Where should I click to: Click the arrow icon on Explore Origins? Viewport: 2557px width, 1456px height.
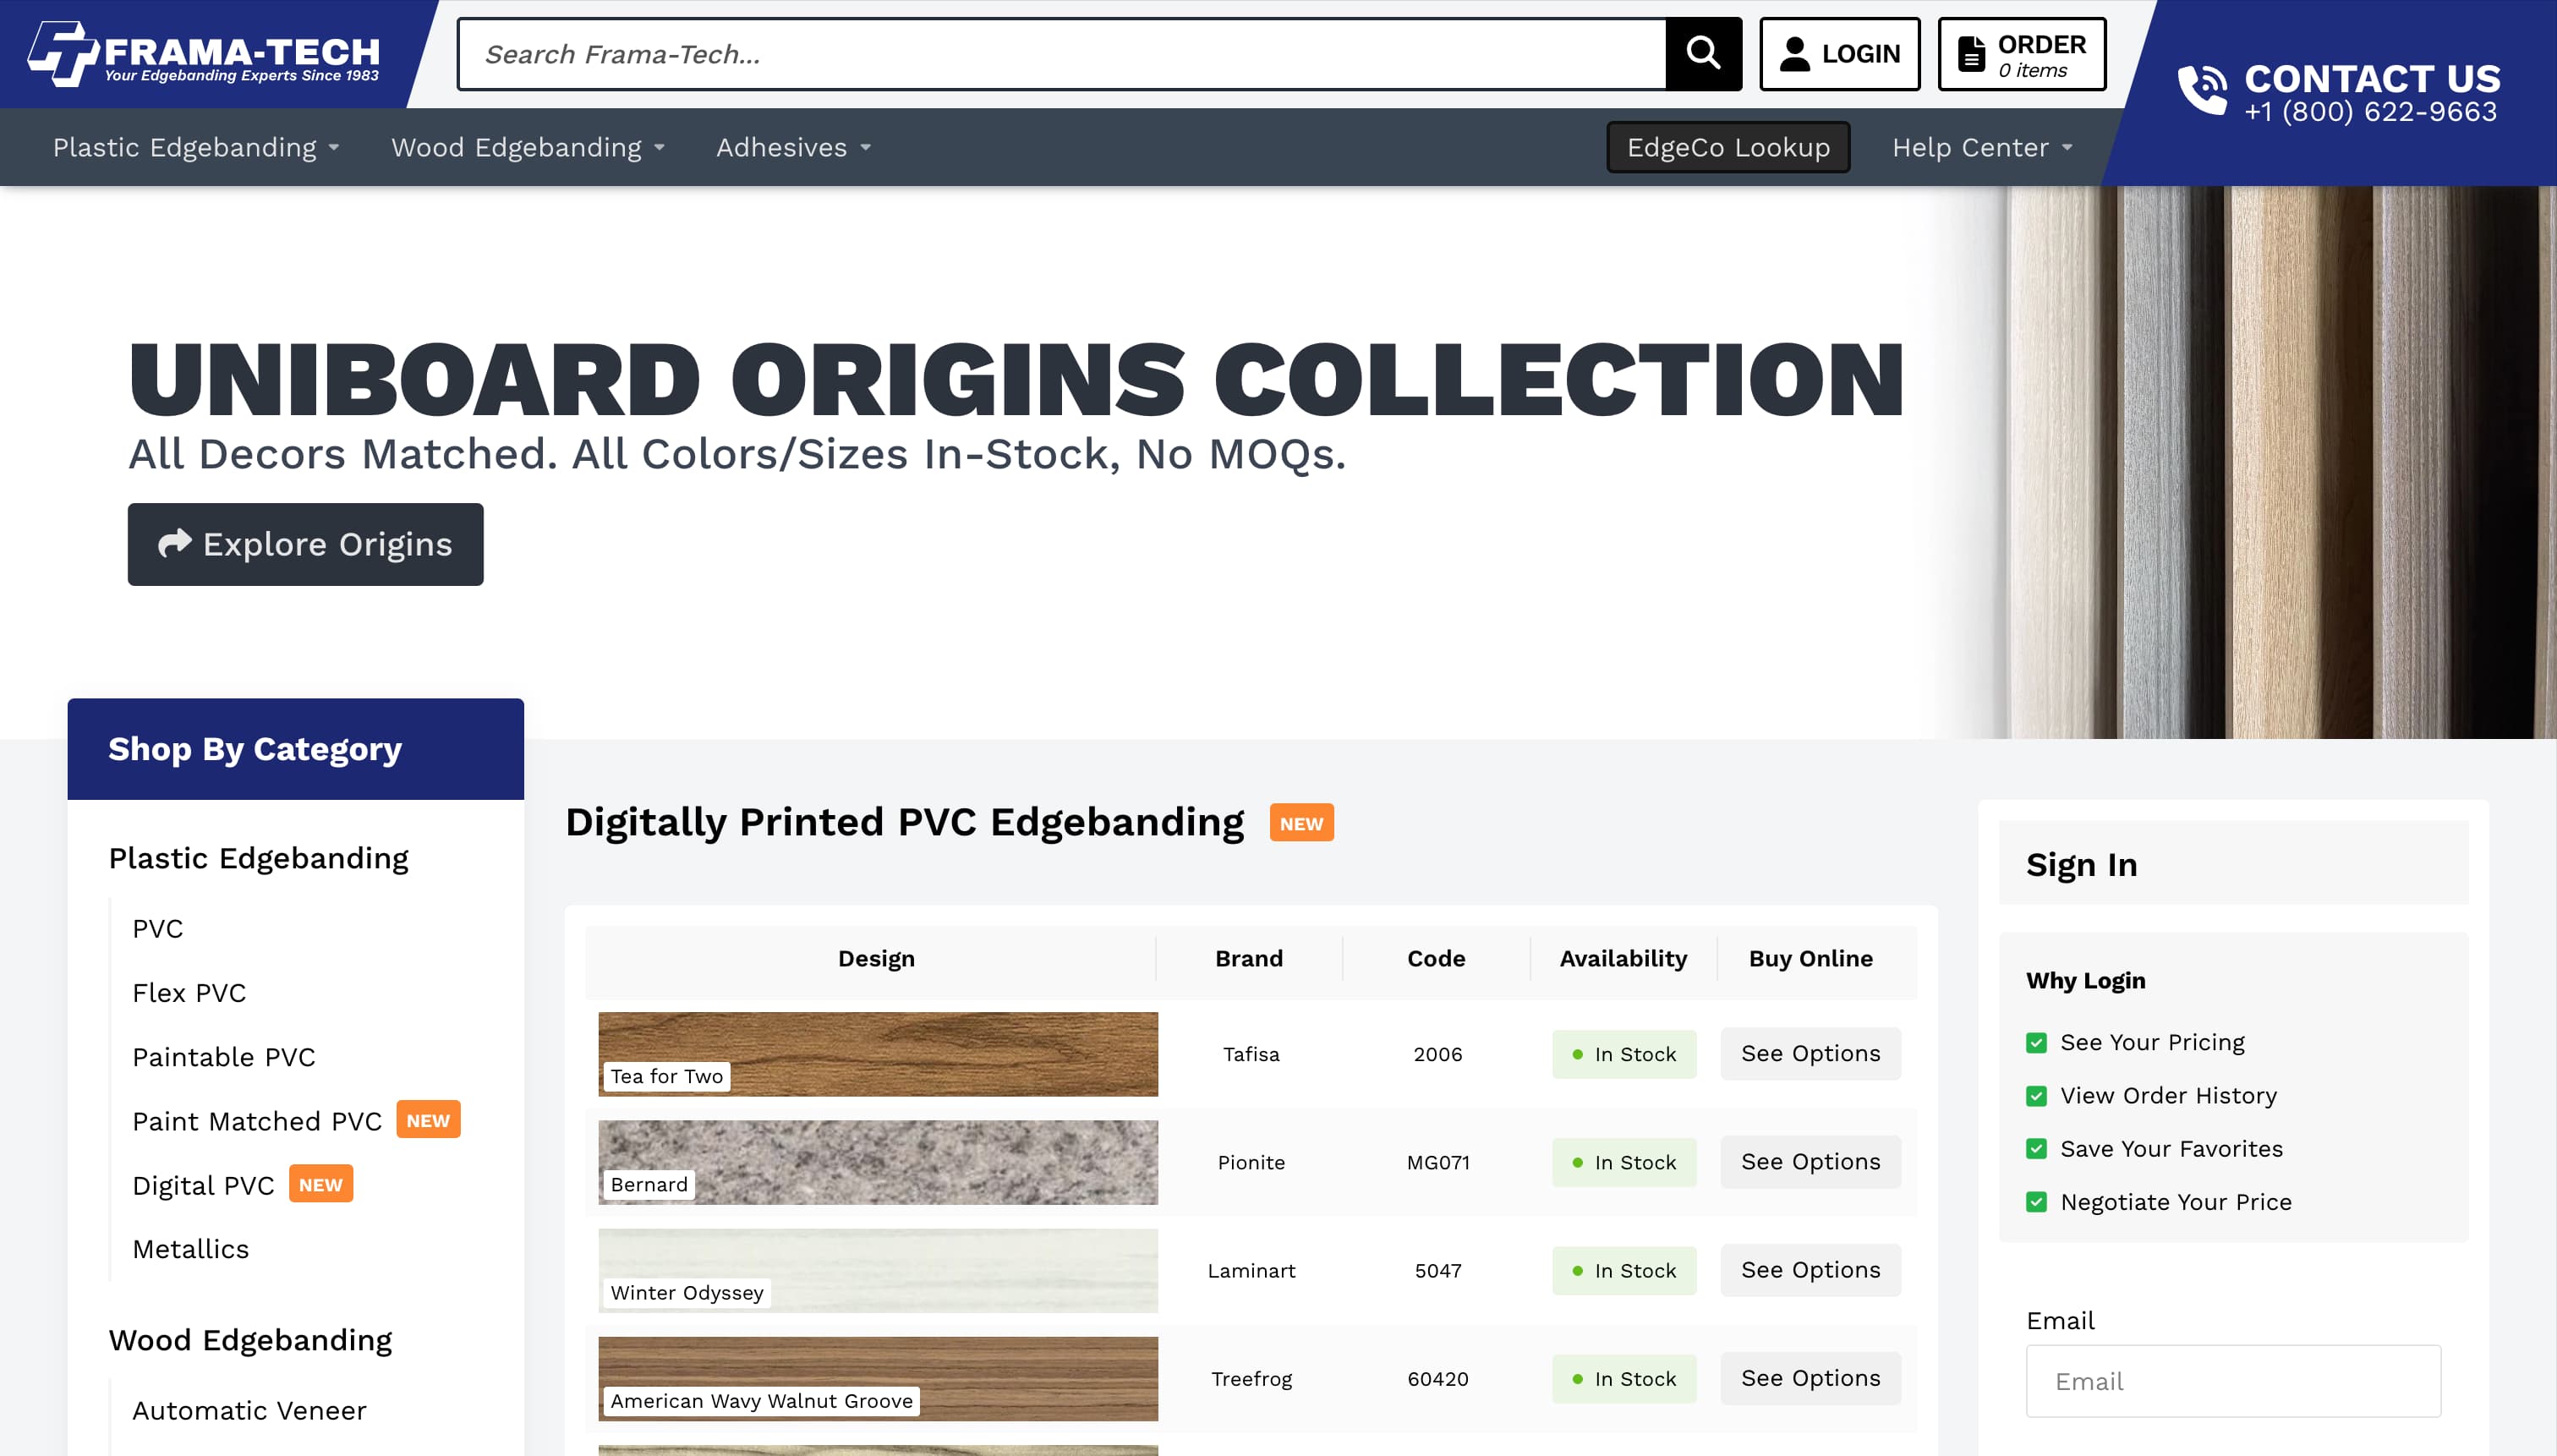pyautogui.click(x=175, y=543)
